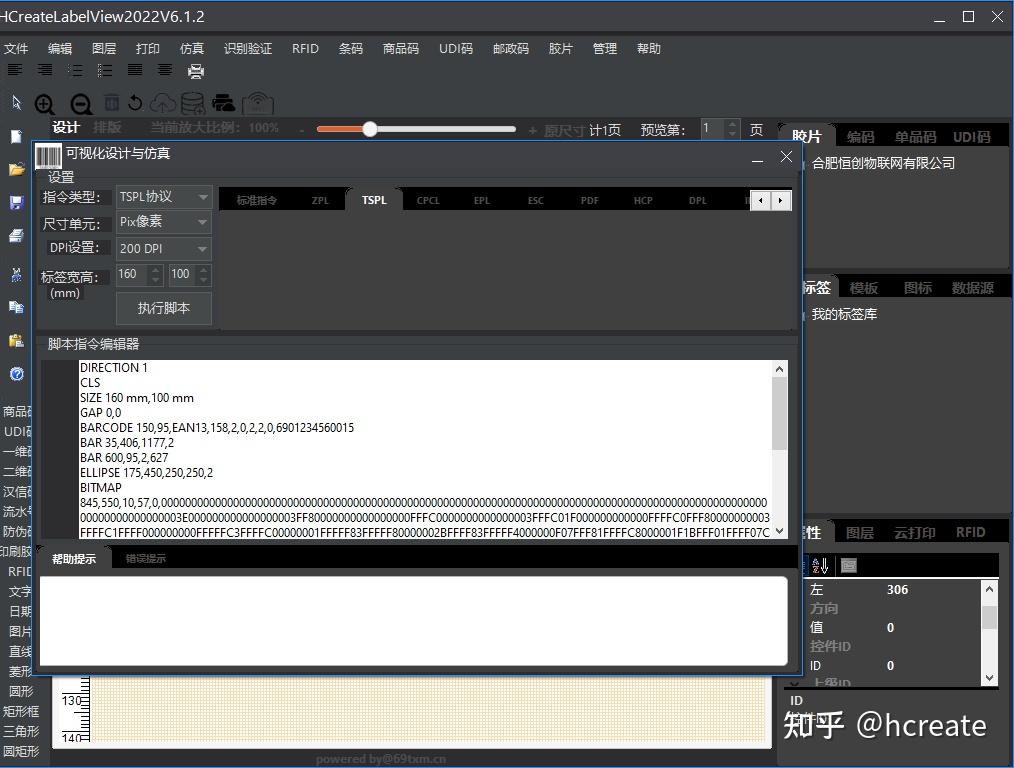This screenshot has width=1014, height=768.
Task: Switch to the ZPL protocol tab
Action: [x=320, y=200]
